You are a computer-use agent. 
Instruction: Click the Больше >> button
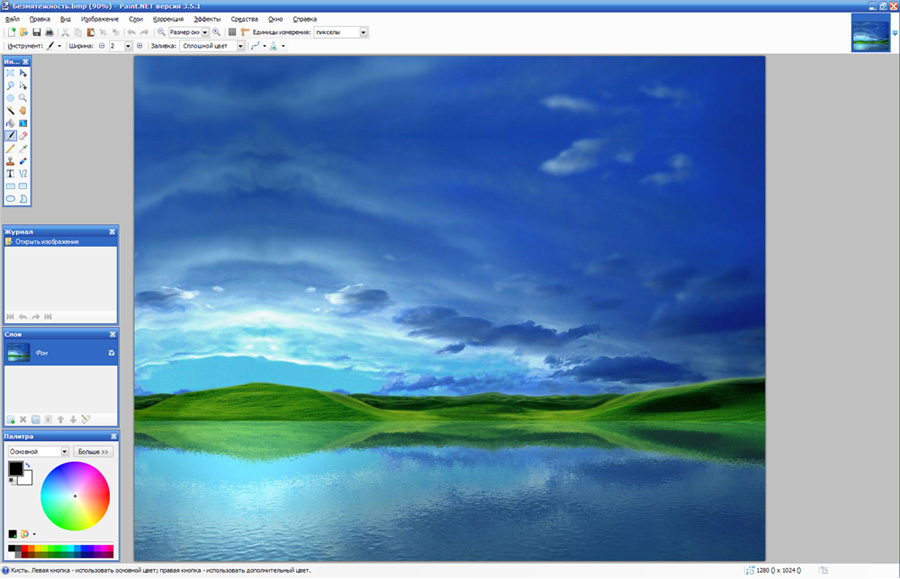click(x=93, y=452)
